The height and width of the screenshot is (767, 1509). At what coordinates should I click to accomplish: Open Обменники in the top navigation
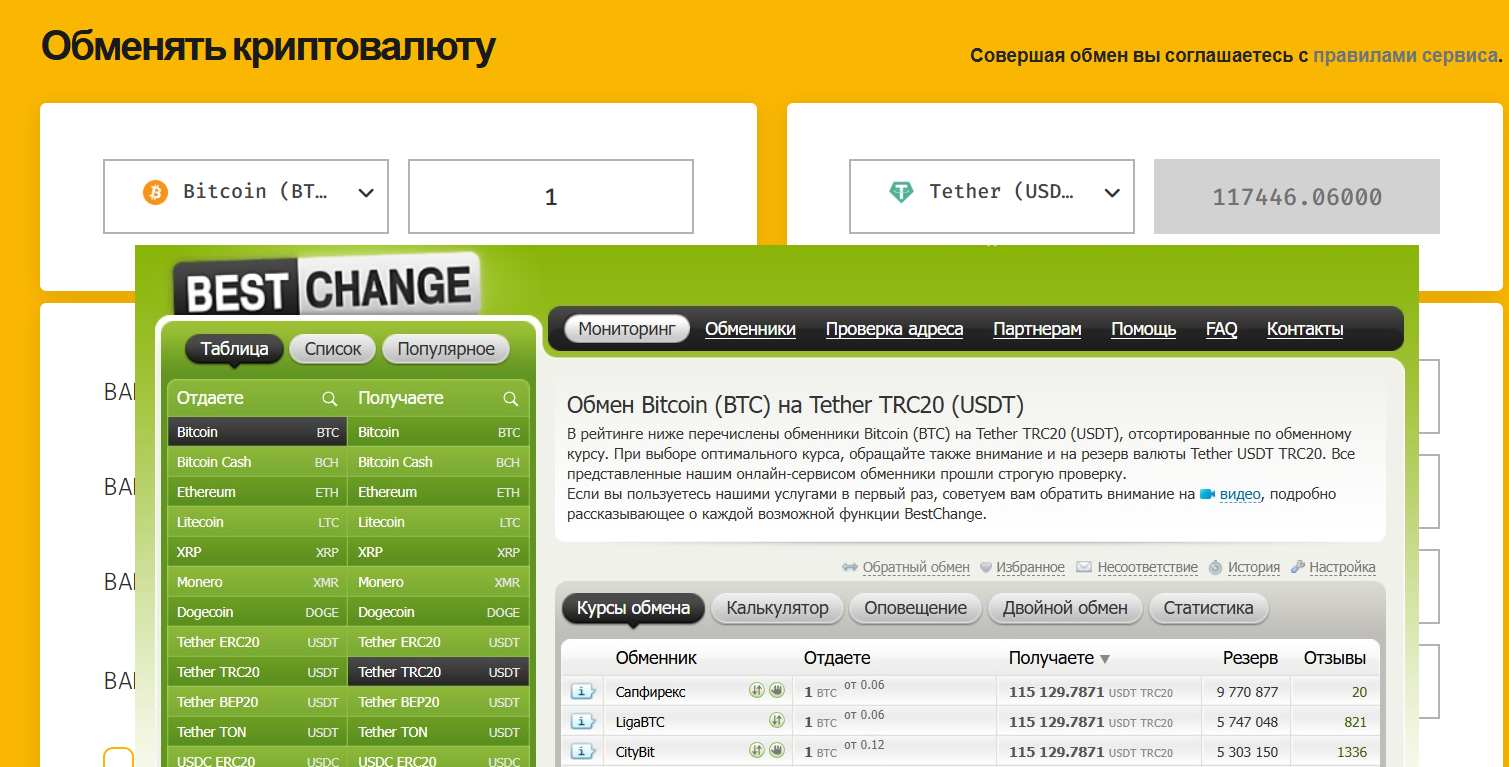tap(750, 329)
